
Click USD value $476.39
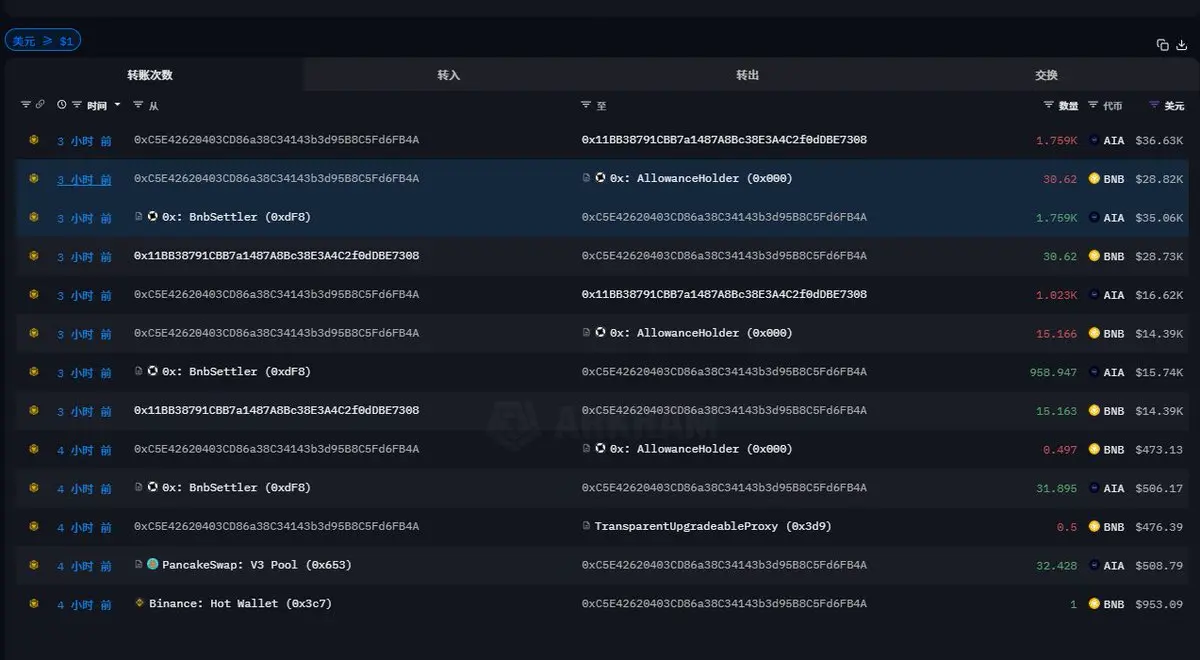tap(1160, 526)
